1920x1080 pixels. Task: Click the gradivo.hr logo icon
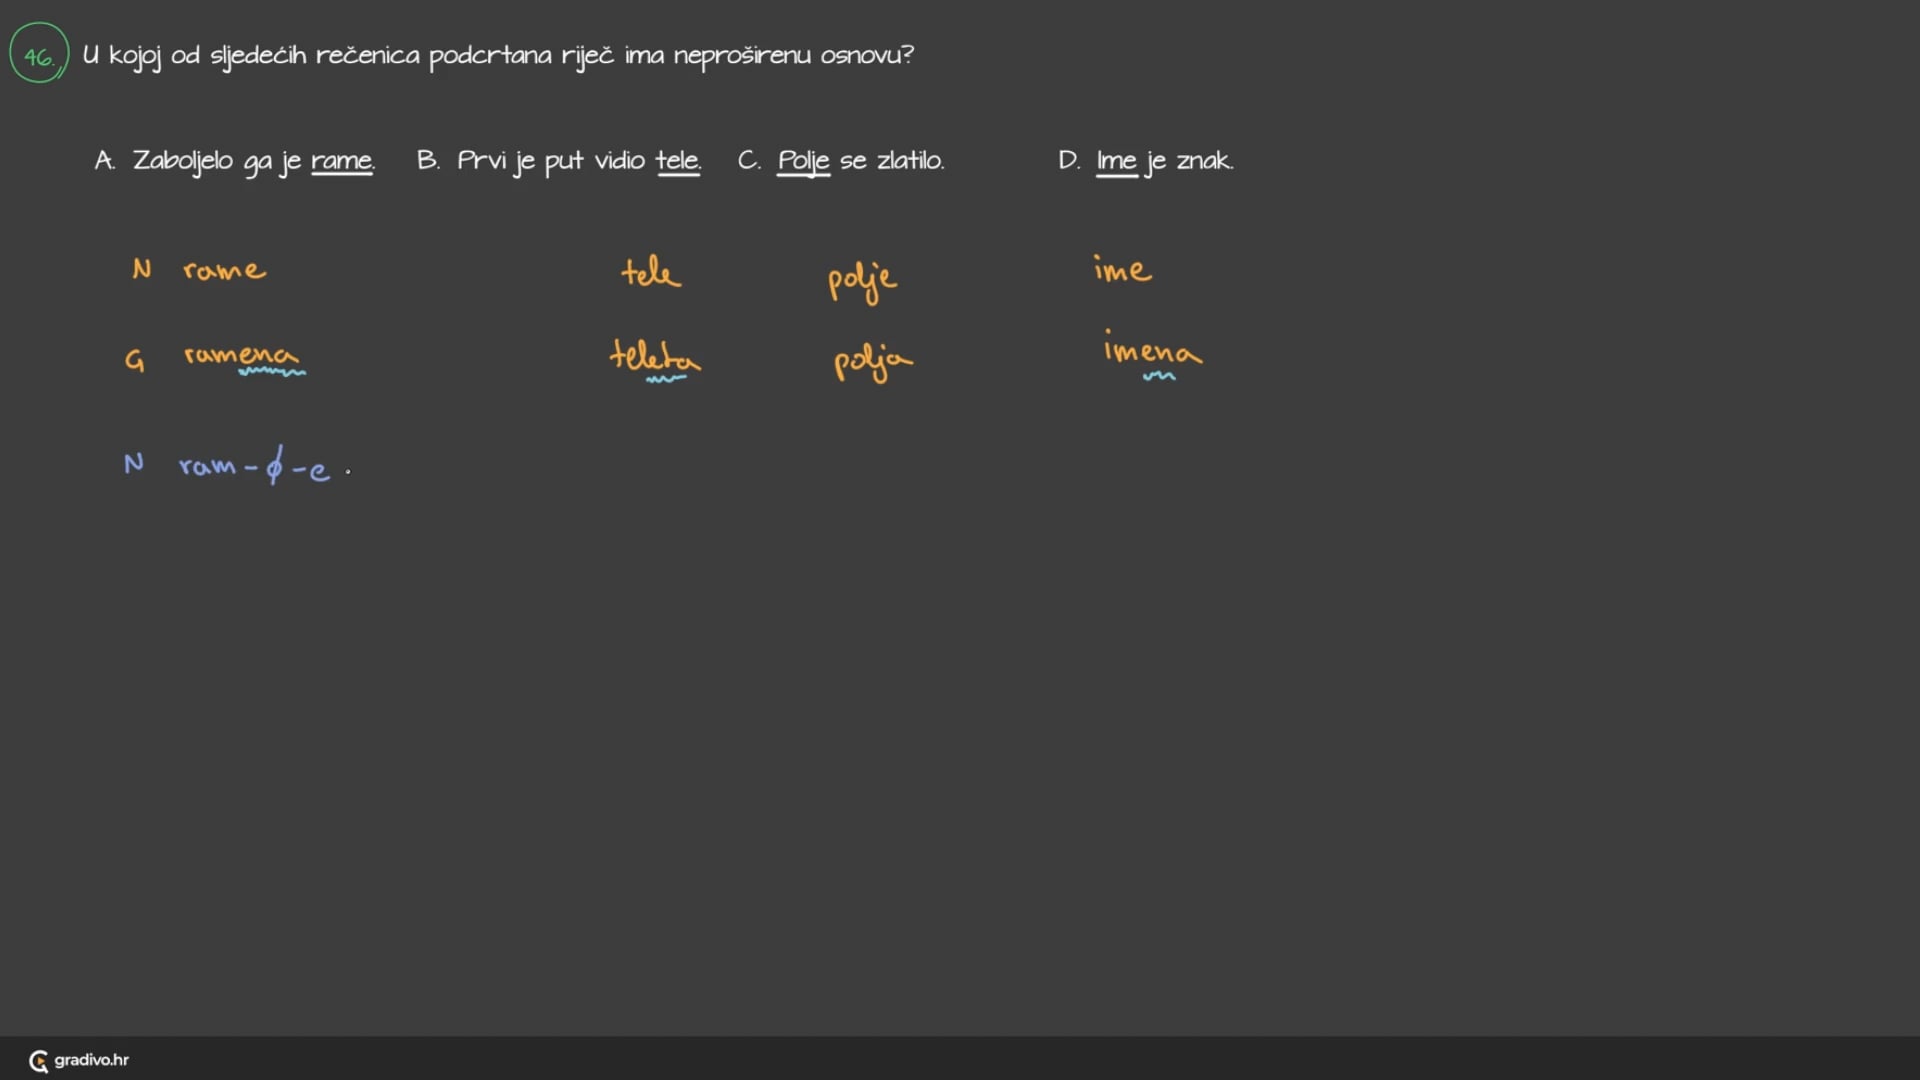tap(39, 1061)
